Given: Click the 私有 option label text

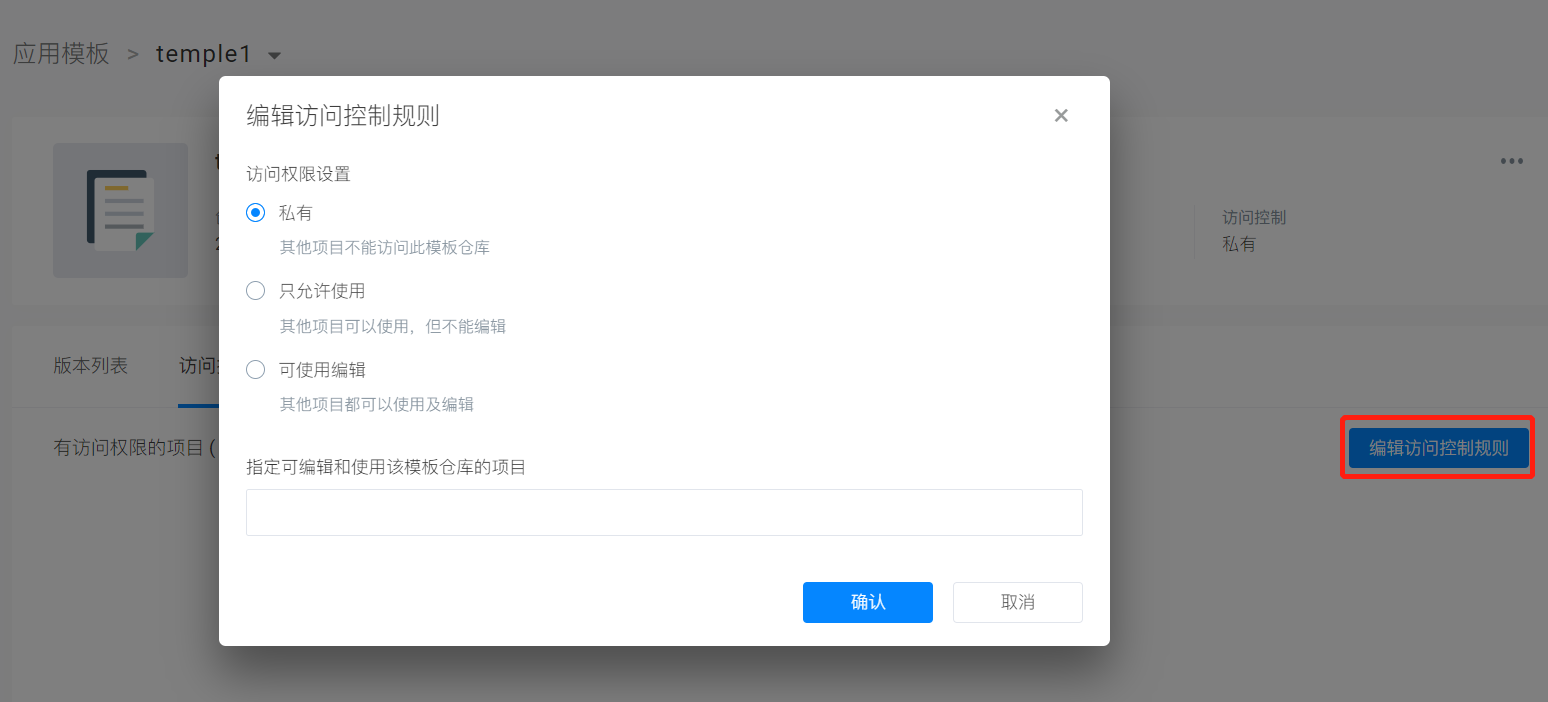Looking at the screenshot, I should [296, 213].
